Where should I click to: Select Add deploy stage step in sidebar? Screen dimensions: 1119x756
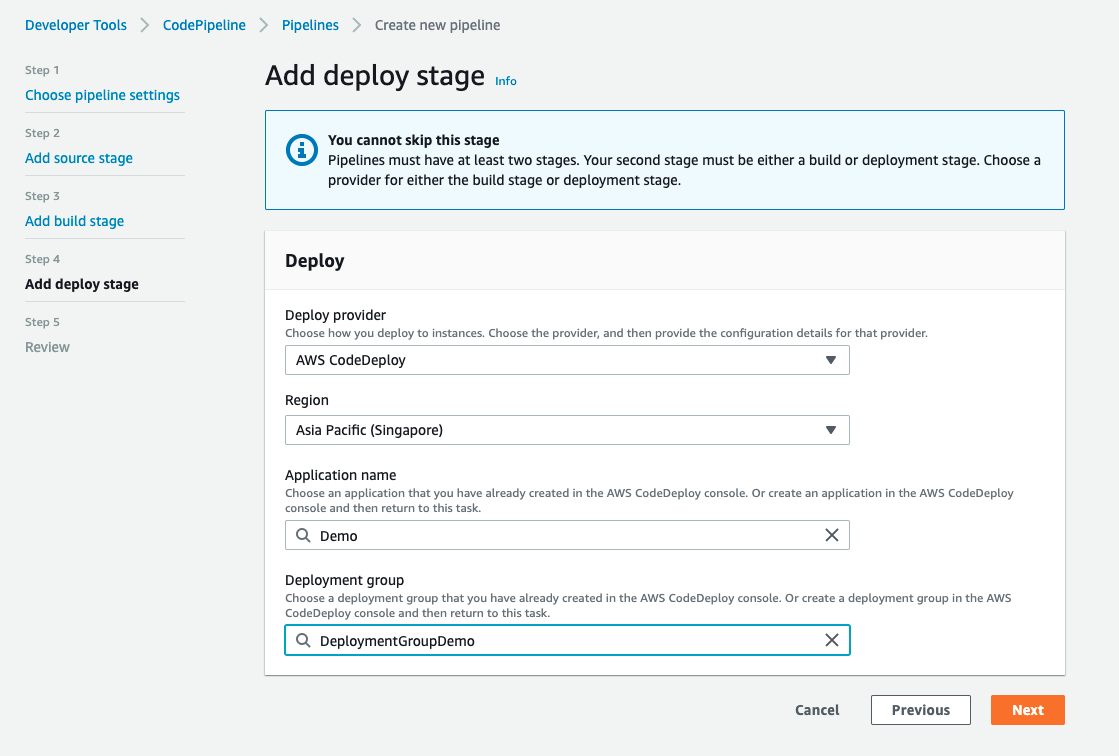[x=82, y=284]
